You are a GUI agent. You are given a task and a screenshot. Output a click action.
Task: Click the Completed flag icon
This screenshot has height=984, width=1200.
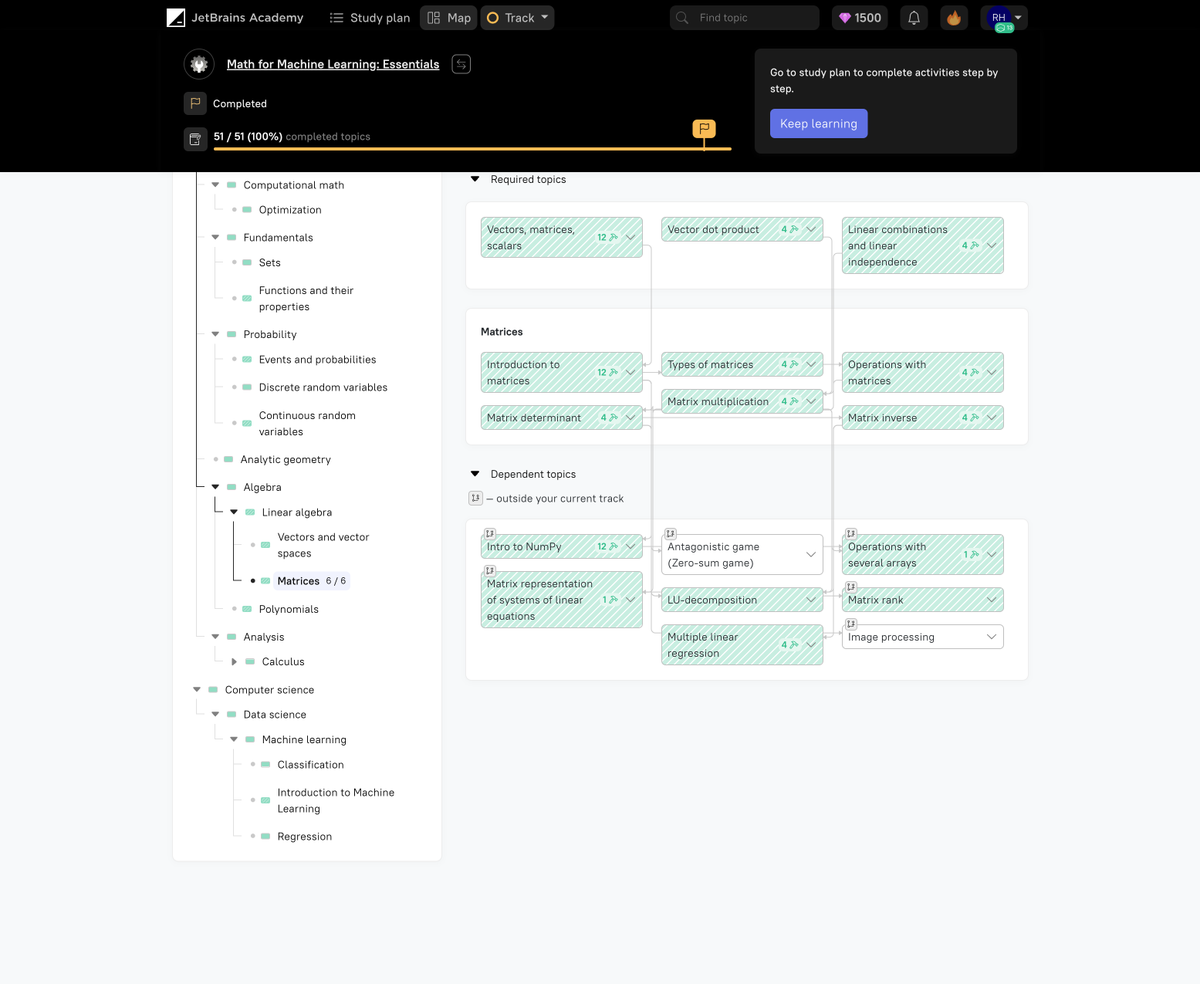[x=195, y=103]
